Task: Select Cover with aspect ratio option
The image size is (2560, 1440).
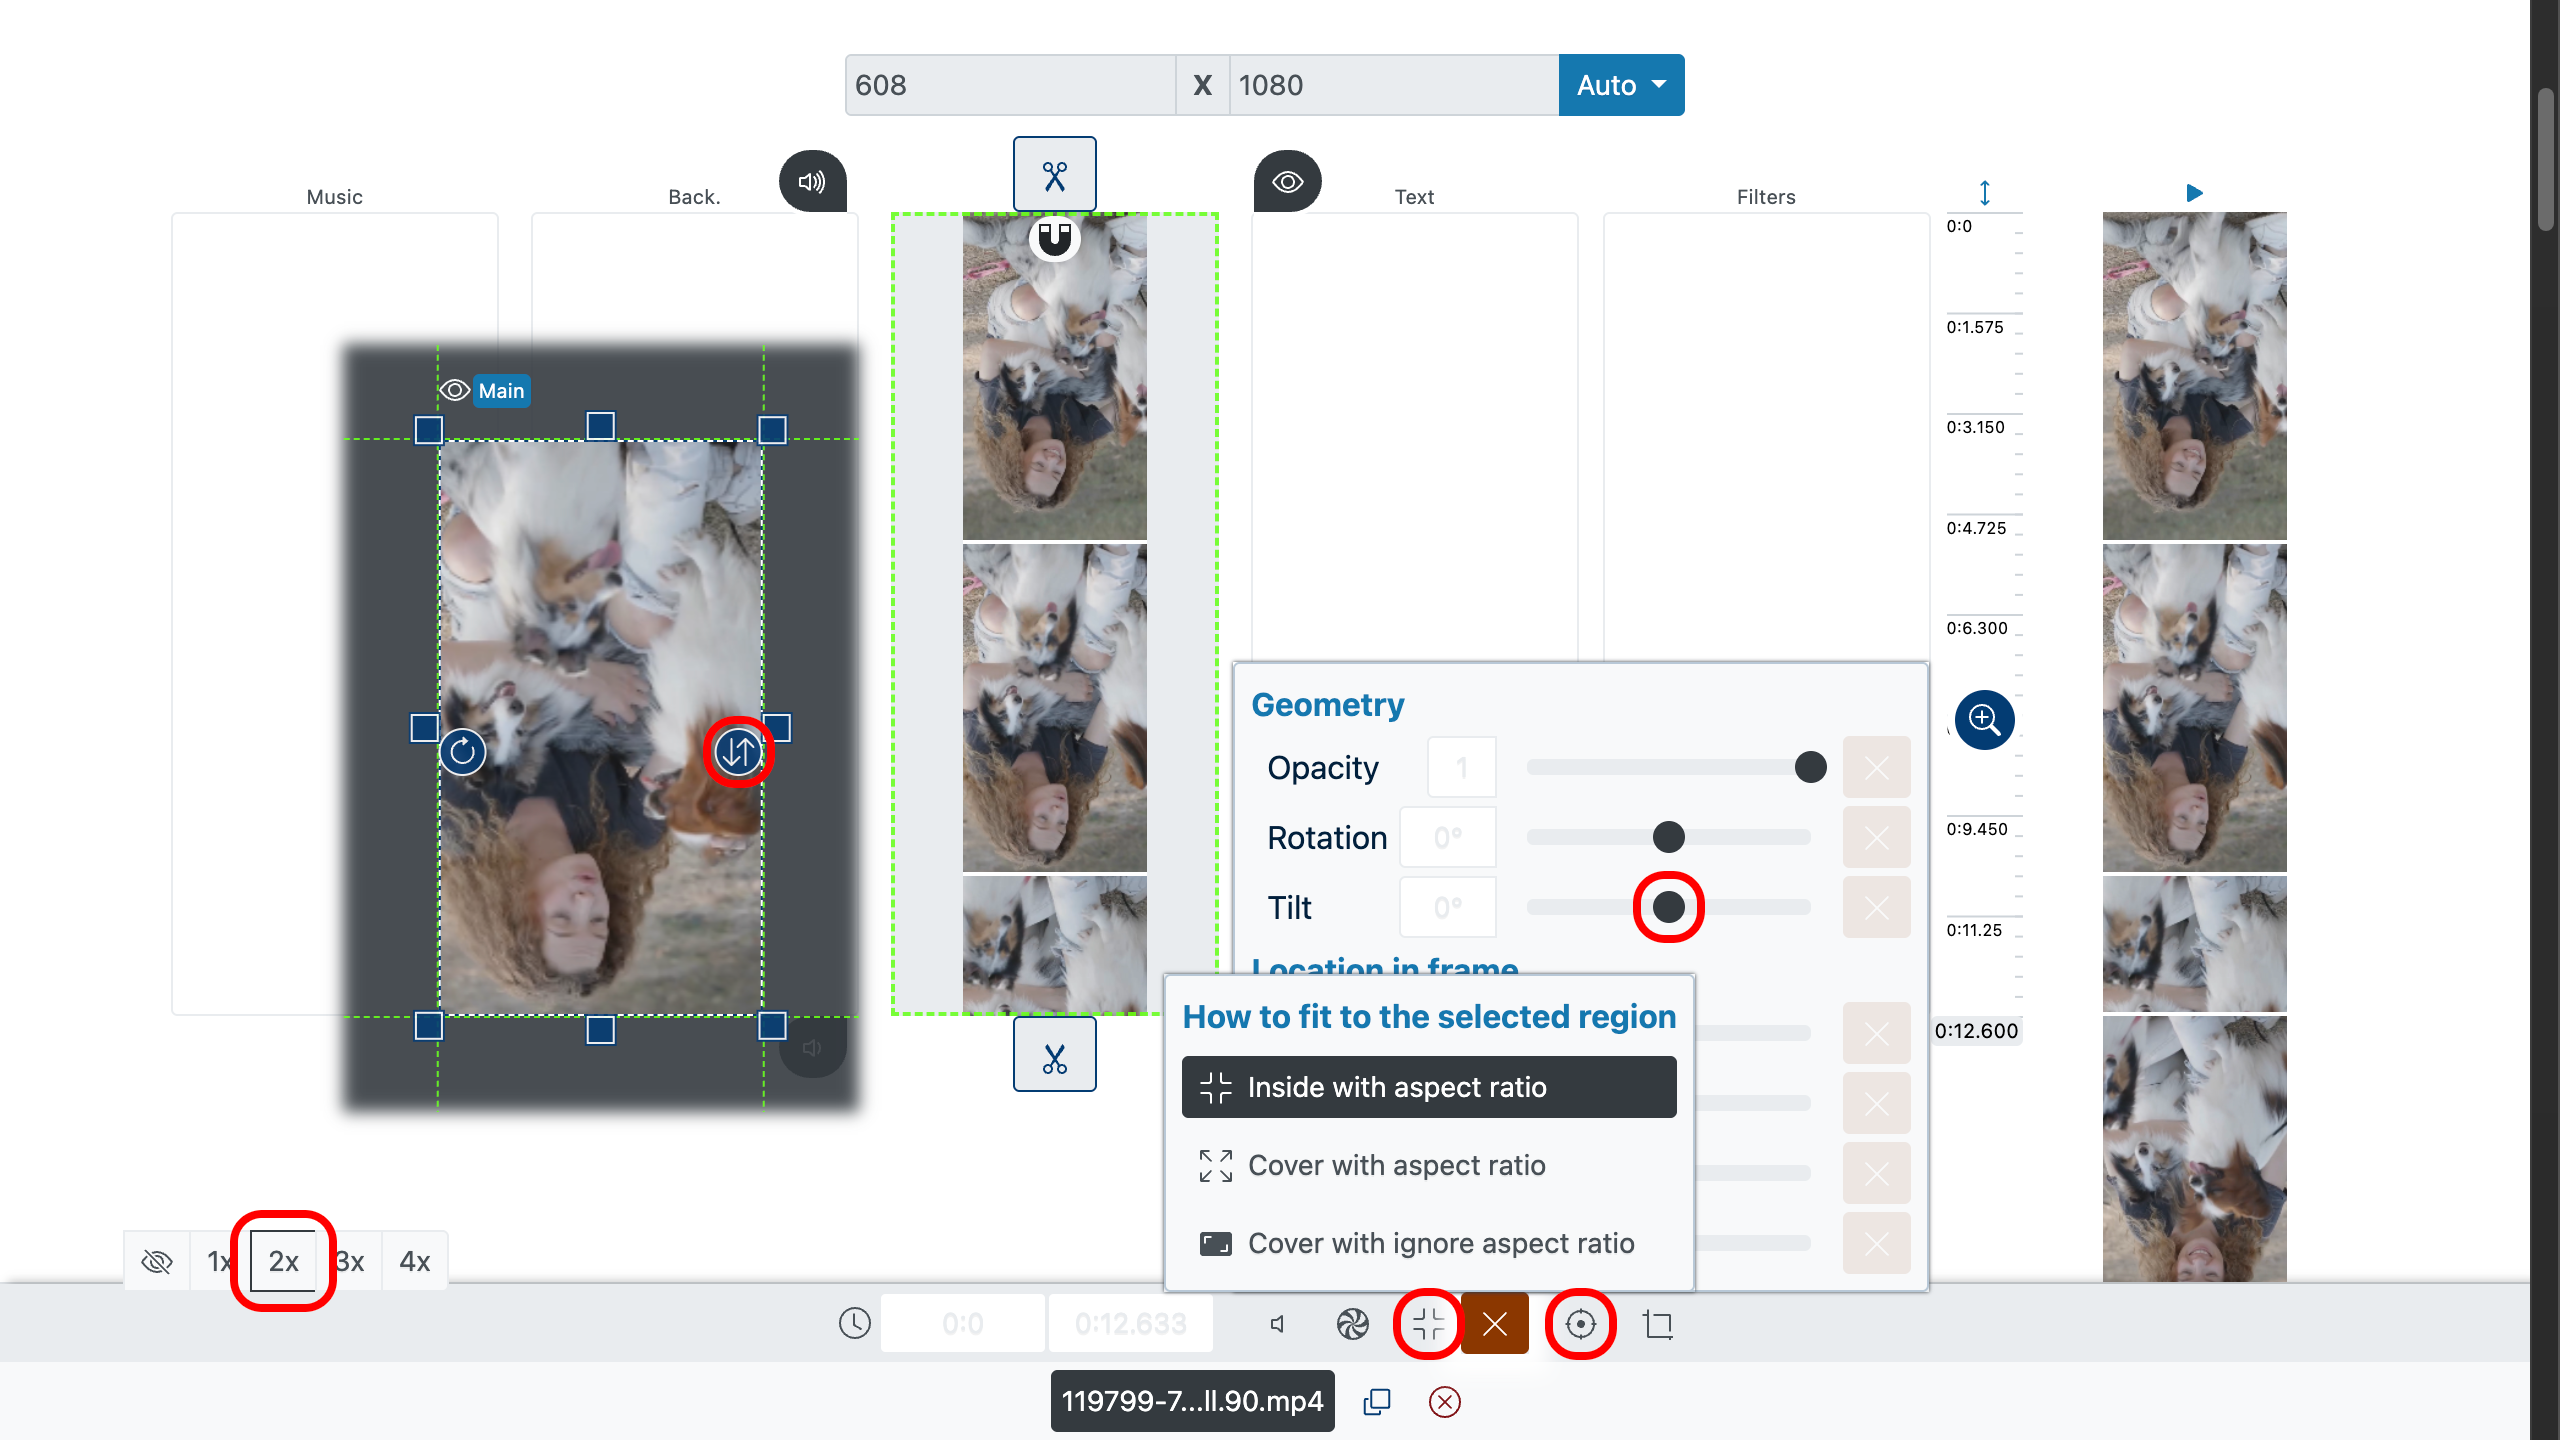Action: click(1396, 1165)
